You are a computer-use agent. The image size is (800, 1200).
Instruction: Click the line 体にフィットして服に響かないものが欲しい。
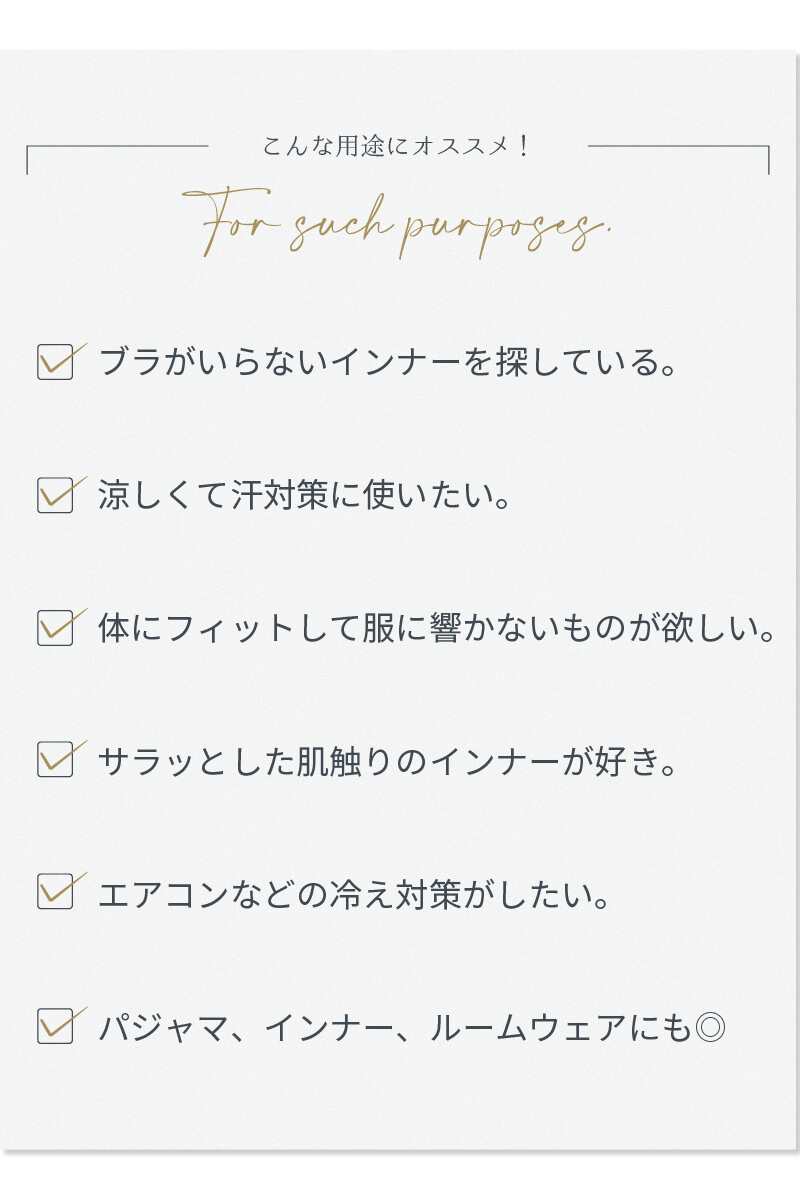(x=438, y=628)
